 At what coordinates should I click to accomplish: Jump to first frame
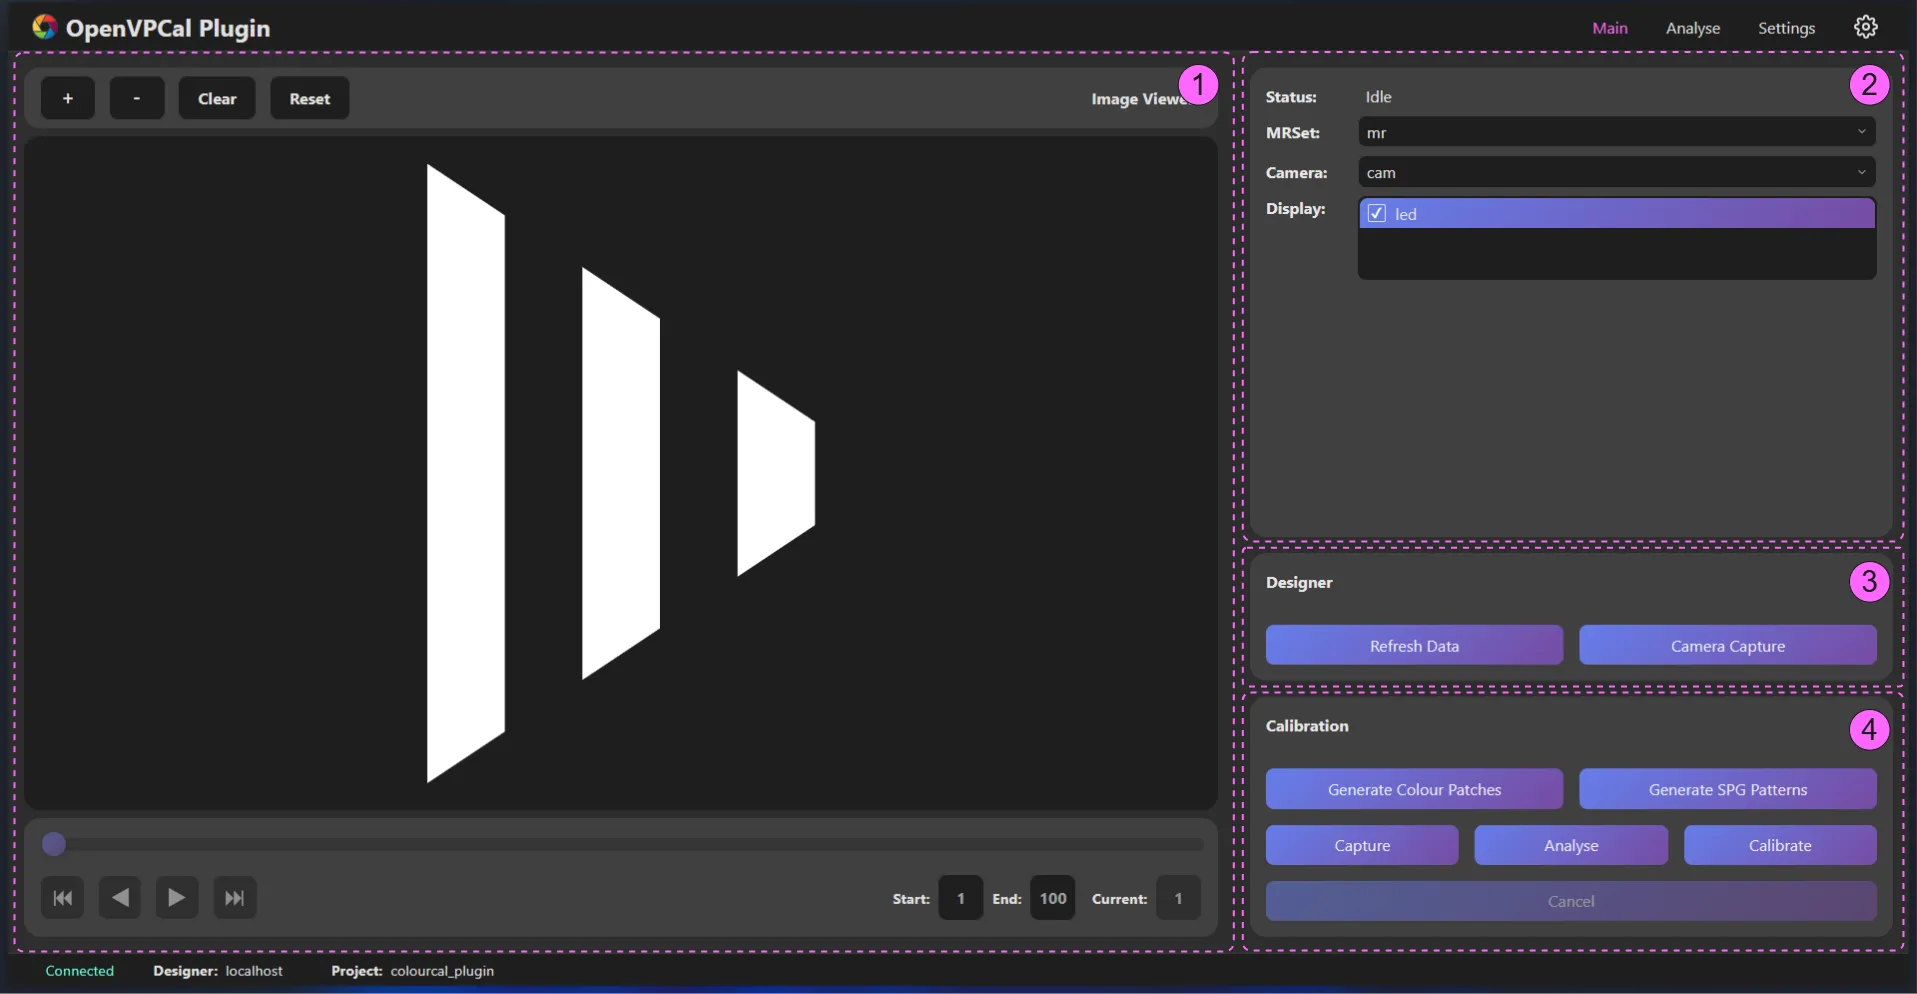click(62, 898)
